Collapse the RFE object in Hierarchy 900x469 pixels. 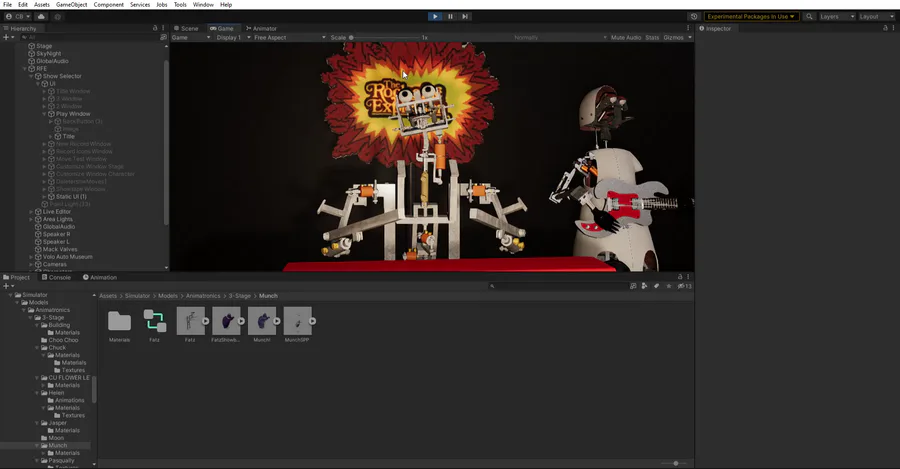[25, 69]
